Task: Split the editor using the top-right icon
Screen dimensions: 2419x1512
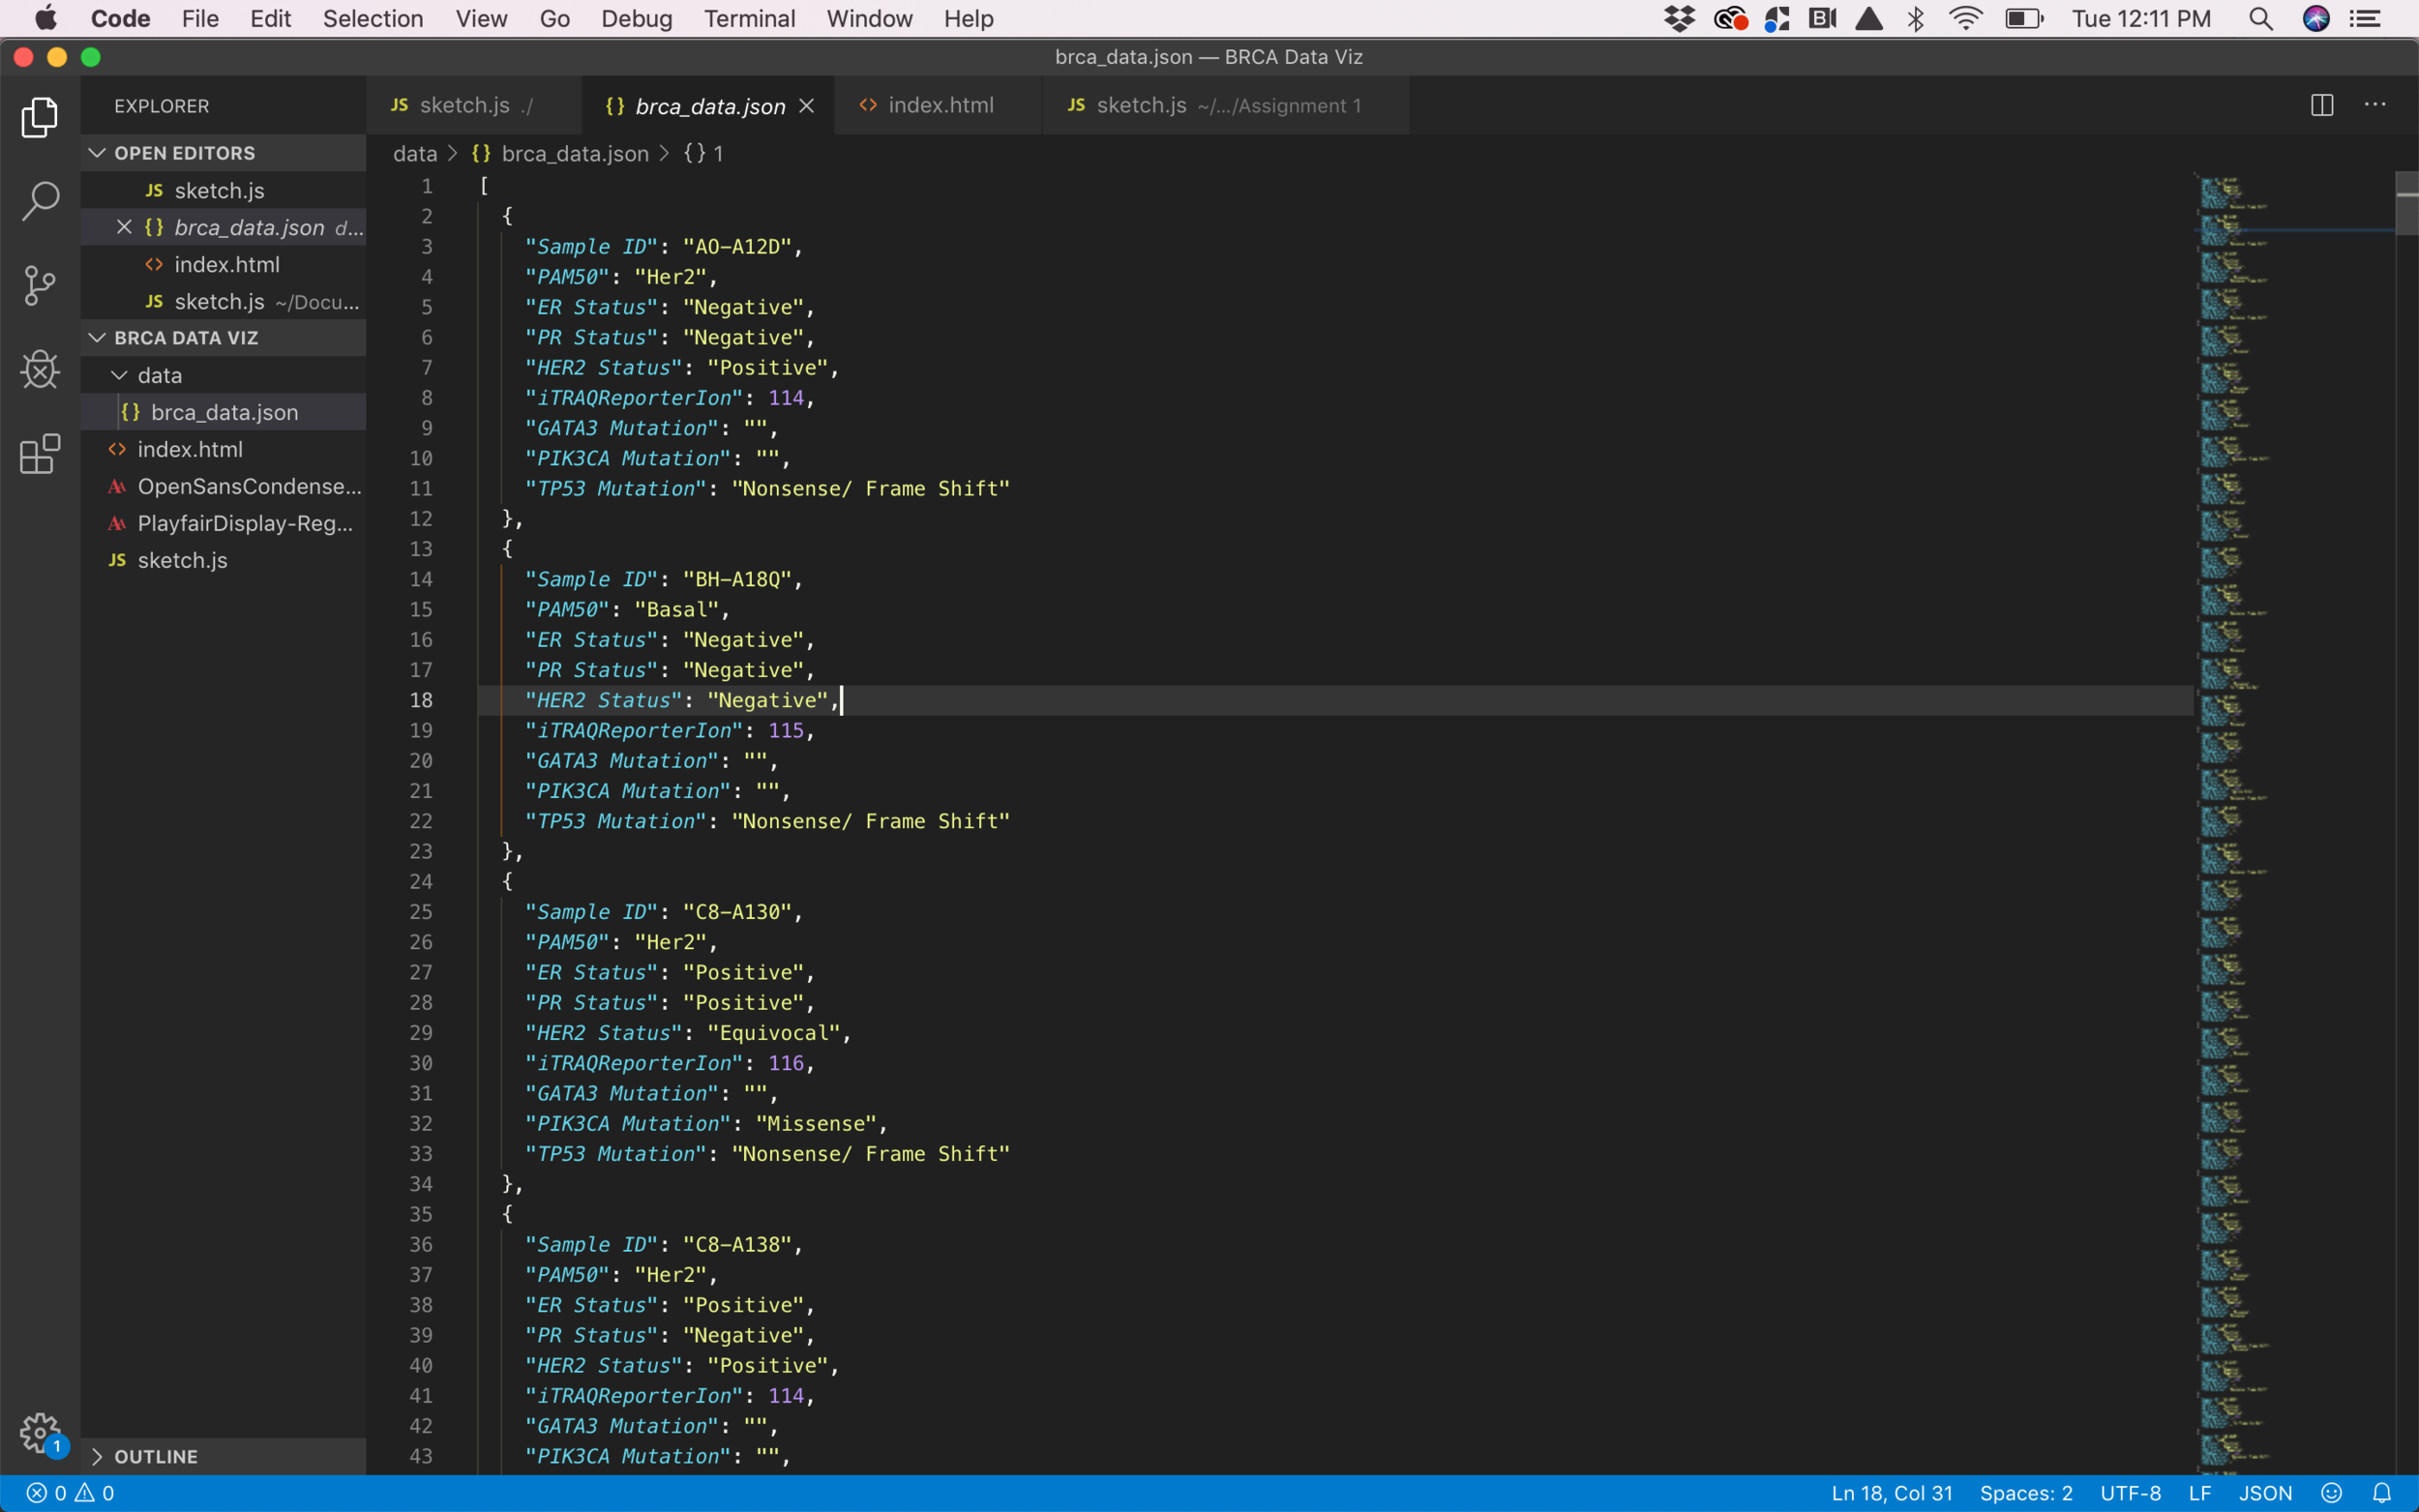Action: [x=2321, y=104]
